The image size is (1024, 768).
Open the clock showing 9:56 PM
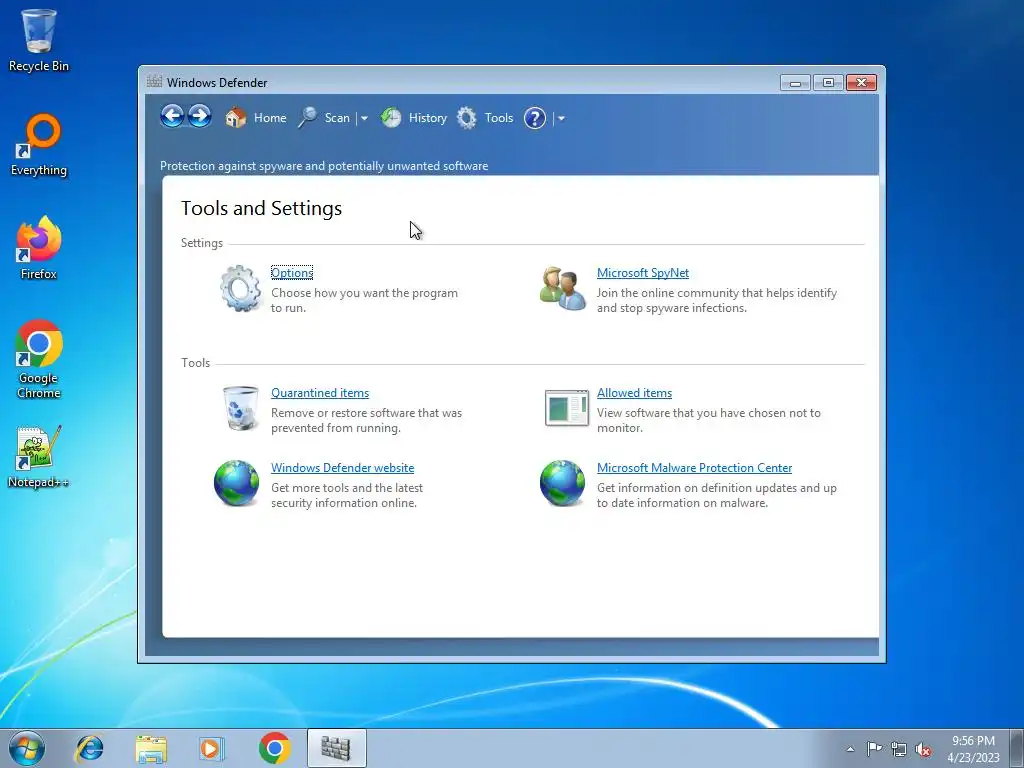pos(973,749)
